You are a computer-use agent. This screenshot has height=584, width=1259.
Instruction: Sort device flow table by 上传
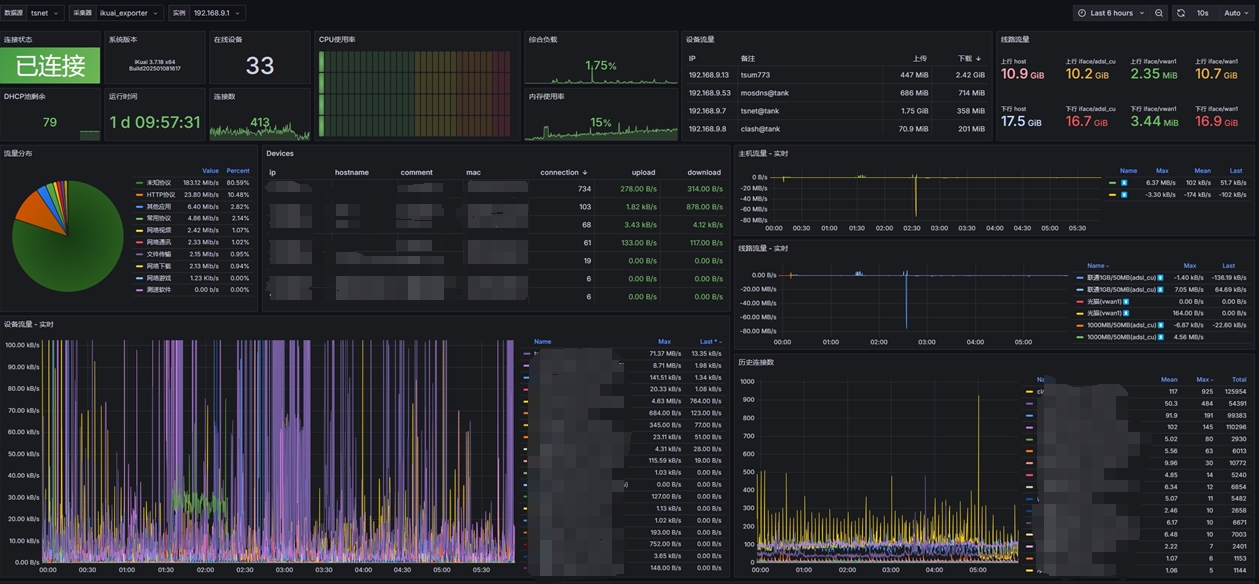(x=920, y=59)
